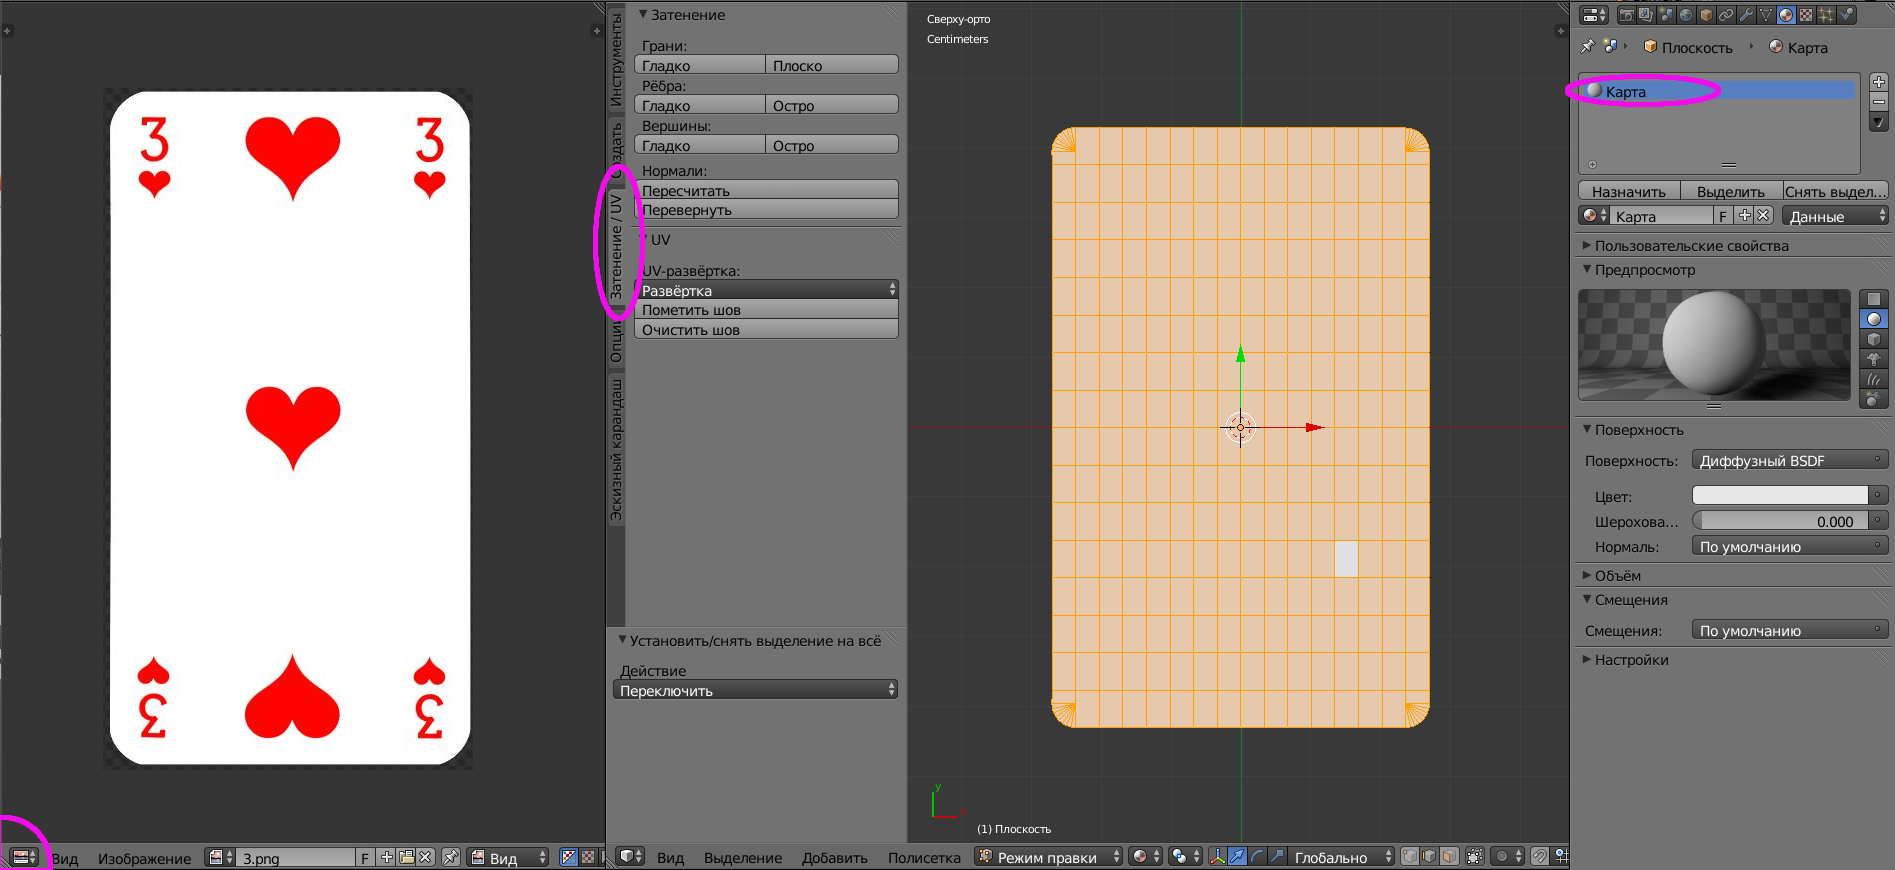
Task: Unlink the material with X icon
Action: point(1763,216)
